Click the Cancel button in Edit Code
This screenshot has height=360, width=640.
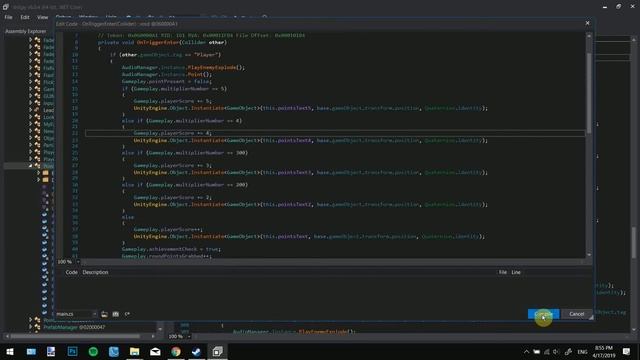point(576,314)
